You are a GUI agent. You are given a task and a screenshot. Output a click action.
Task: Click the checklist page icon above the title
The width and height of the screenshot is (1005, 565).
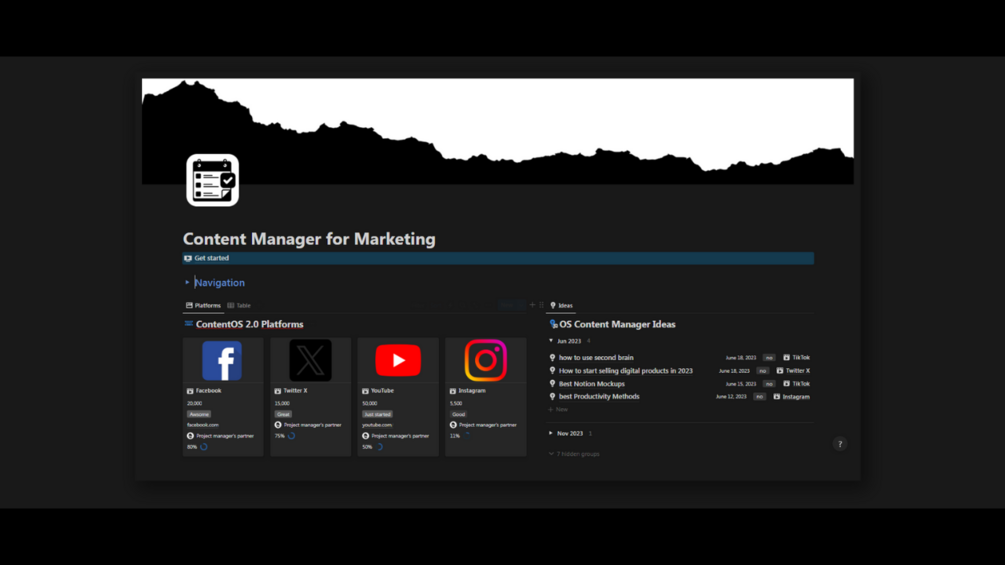click(x=212, y=180)
